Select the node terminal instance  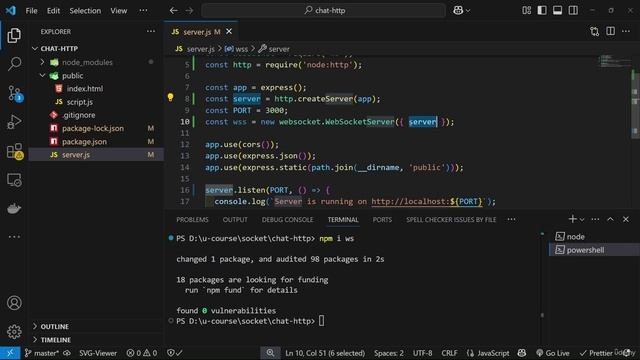tap(594, 237)
